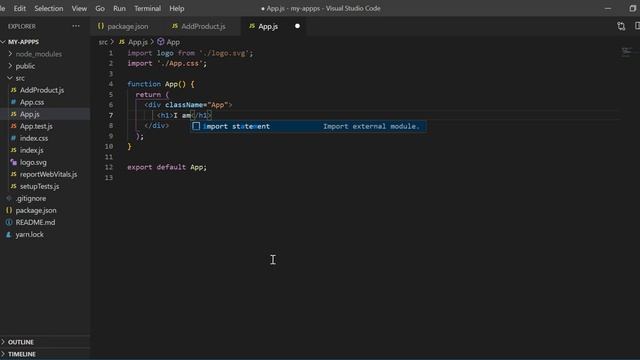Click line number 13 in the gutter
Image resolution: width=640 pixels, height=360 pixels.
pyautogui.click(x=109, y=178)
